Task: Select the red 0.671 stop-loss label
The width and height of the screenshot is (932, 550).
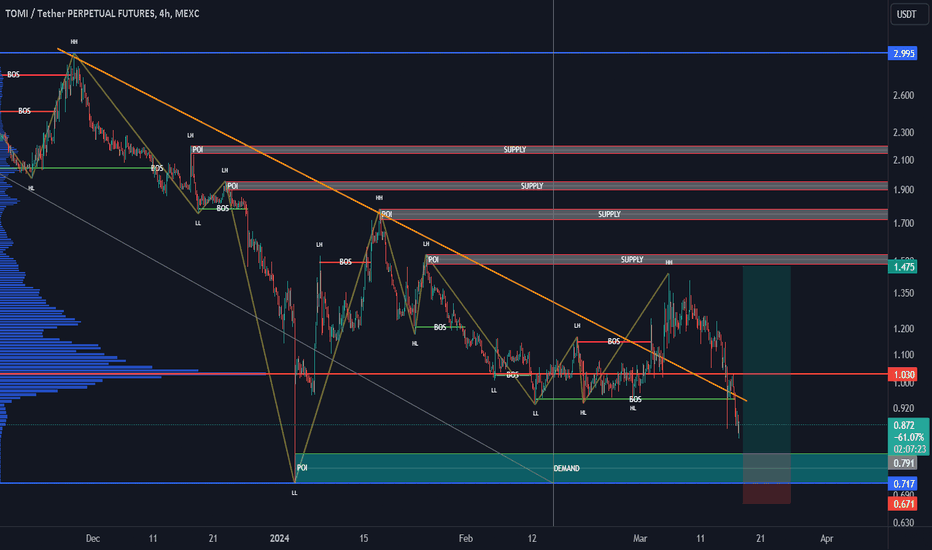Action: (x=902, y=504)
